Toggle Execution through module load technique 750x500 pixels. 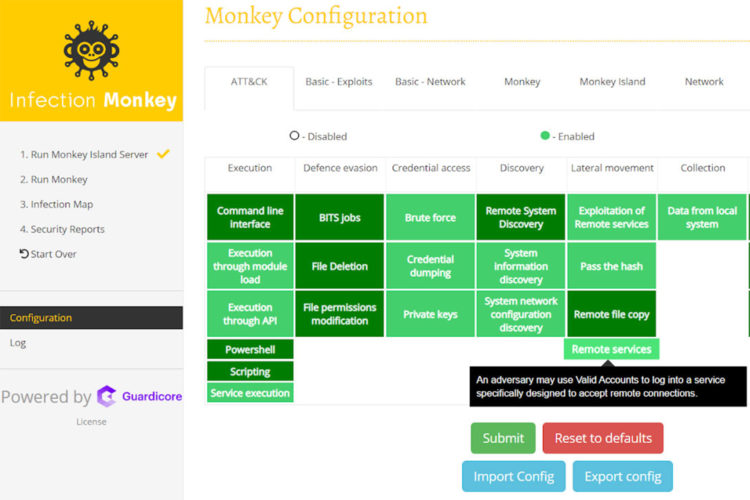(250, 266)
